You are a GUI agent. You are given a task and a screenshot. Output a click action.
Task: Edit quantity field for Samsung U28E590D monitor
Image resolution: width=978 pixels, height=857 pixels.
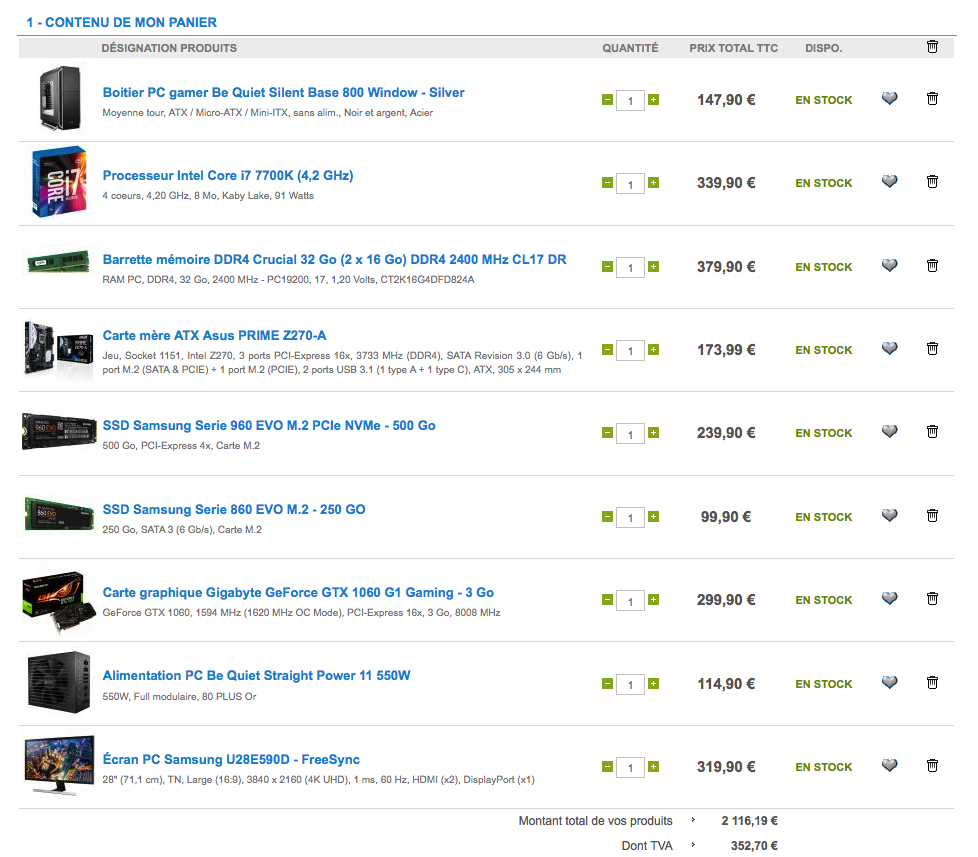tap(630, 767)
